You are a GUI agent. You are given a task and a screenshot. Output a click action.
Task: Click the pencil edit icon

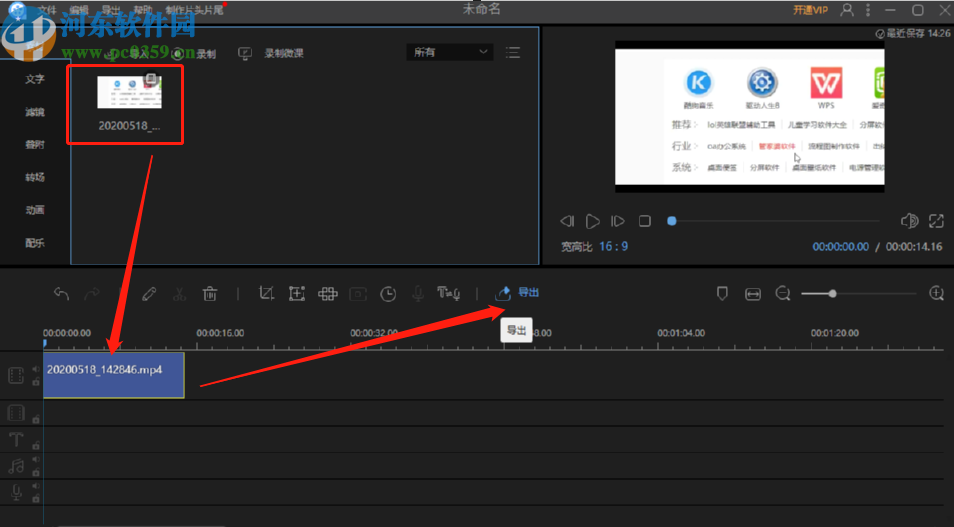[149, 293]
